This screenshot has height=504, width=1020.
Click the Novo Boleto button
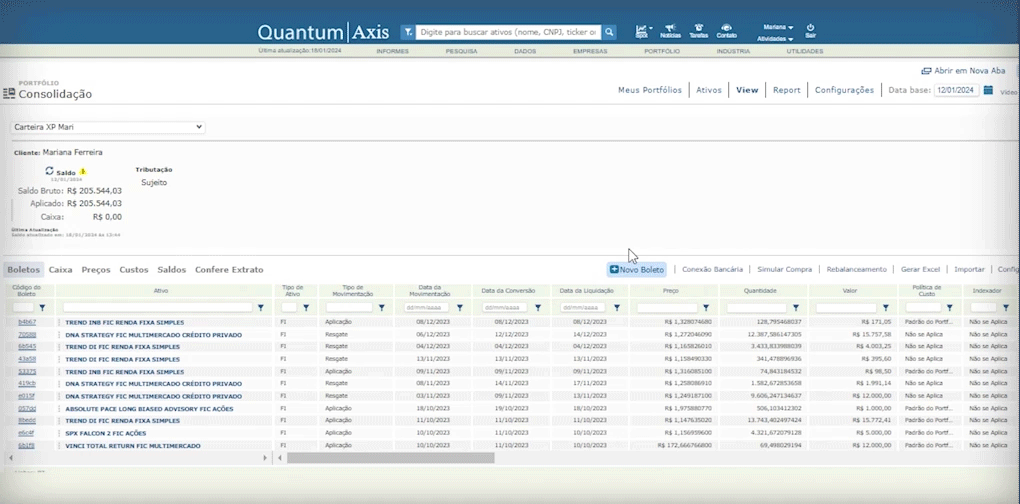point(636,270)
